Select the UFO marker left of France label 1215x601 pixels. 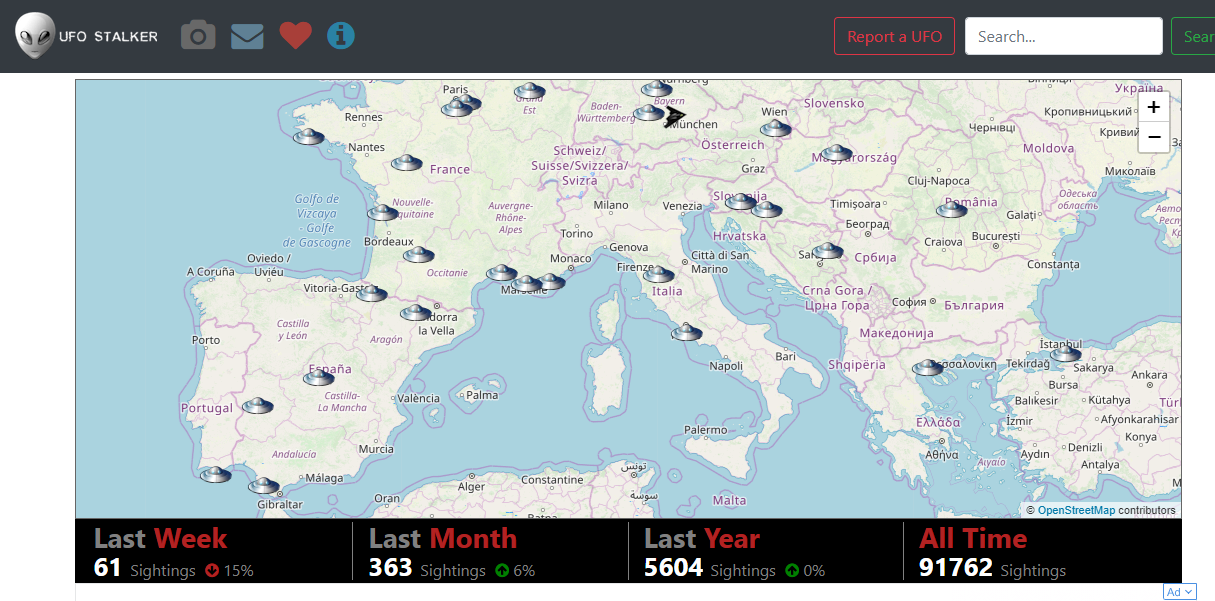[406, 162]
